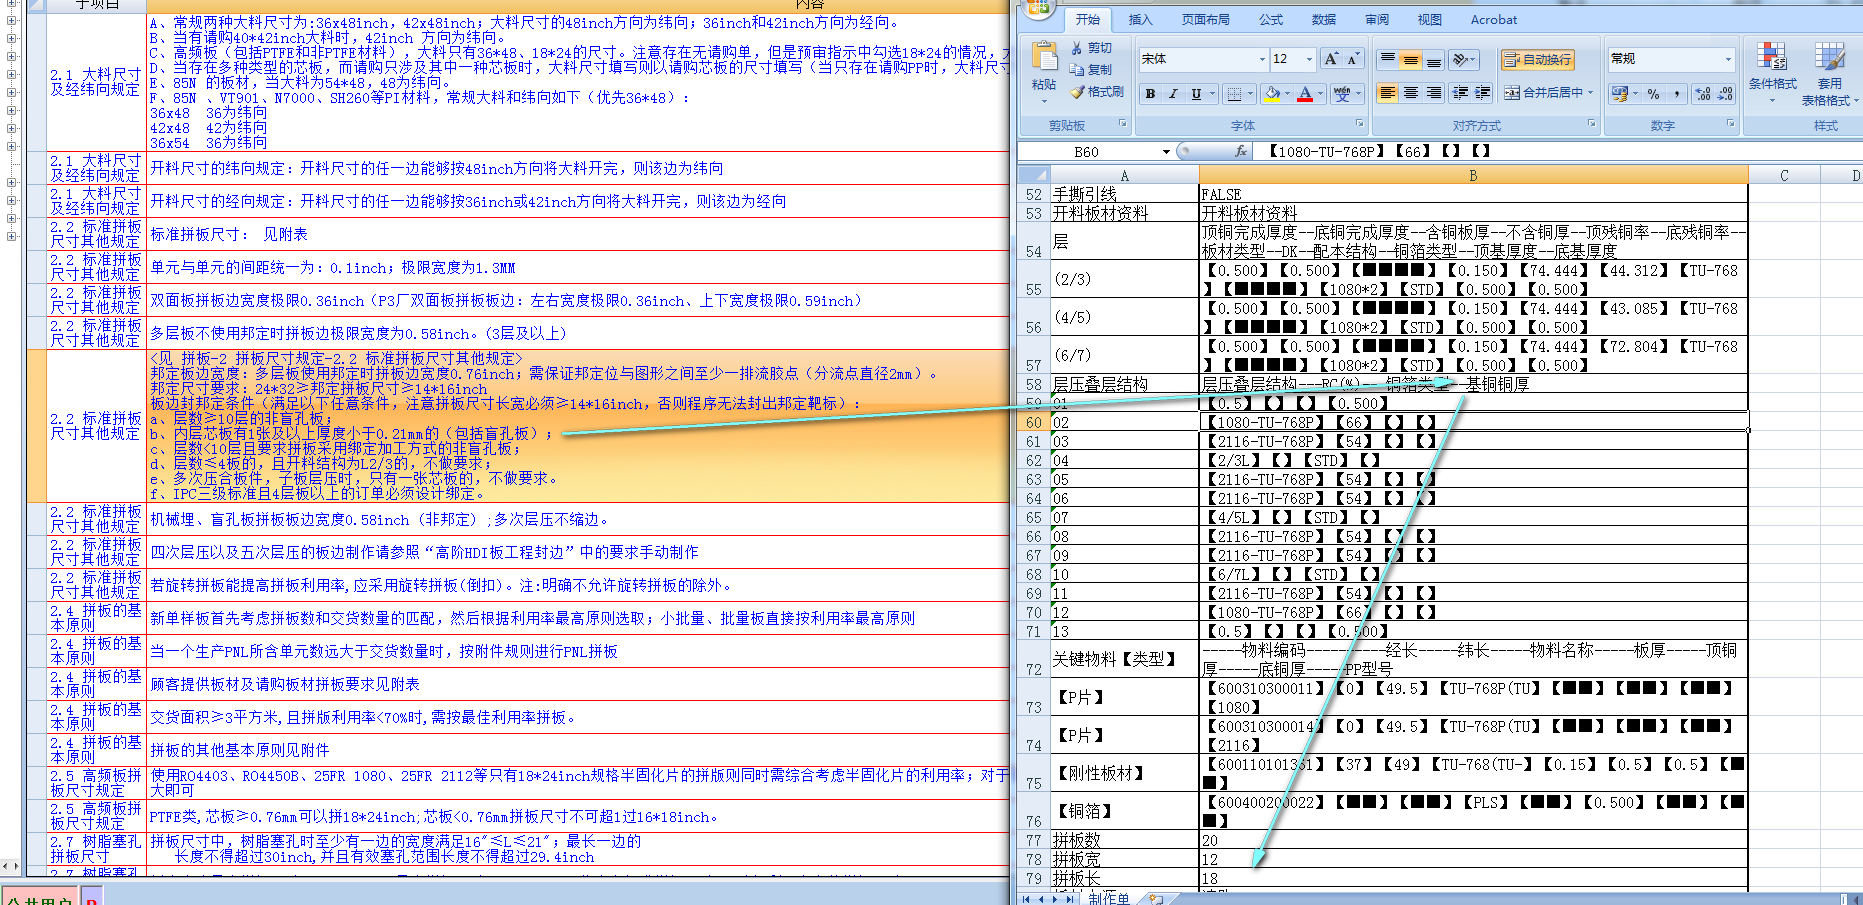Open the font name 宋体 dropdown
The image size is (1863, 905).
[1262, 60]
